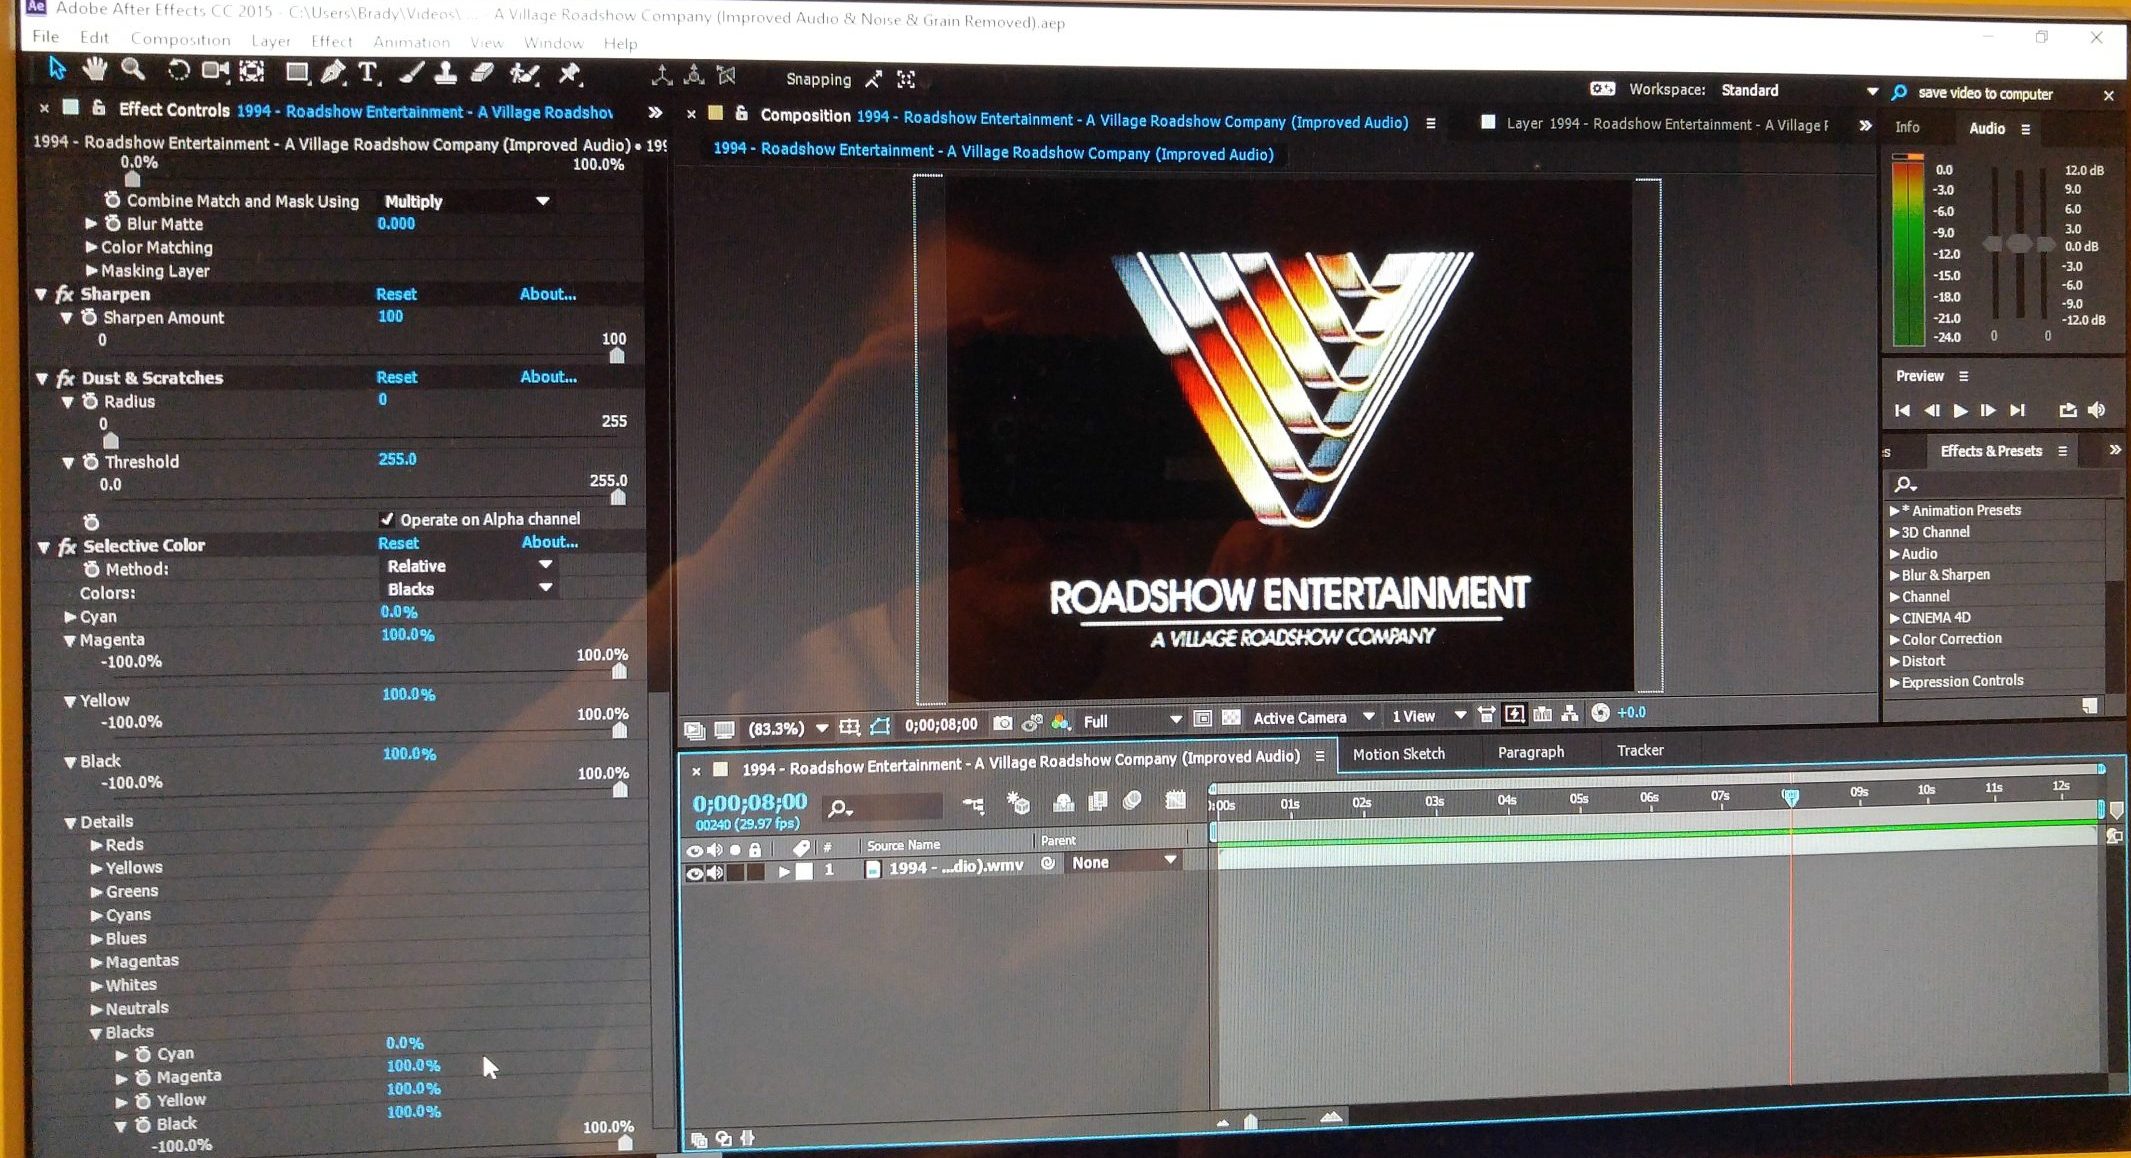
Task: Click About for Selective Color
Action: tap(550, 542)
